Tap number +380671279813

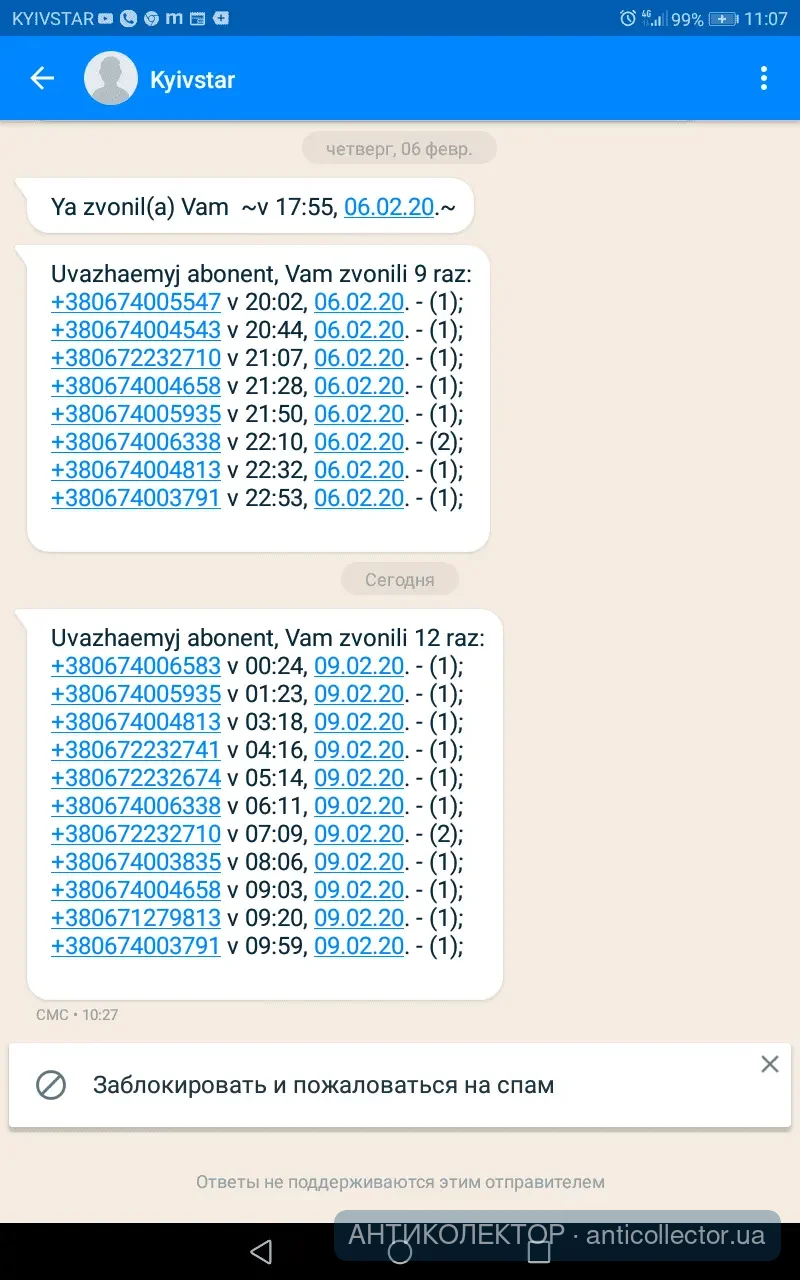[x=136, y=918]
